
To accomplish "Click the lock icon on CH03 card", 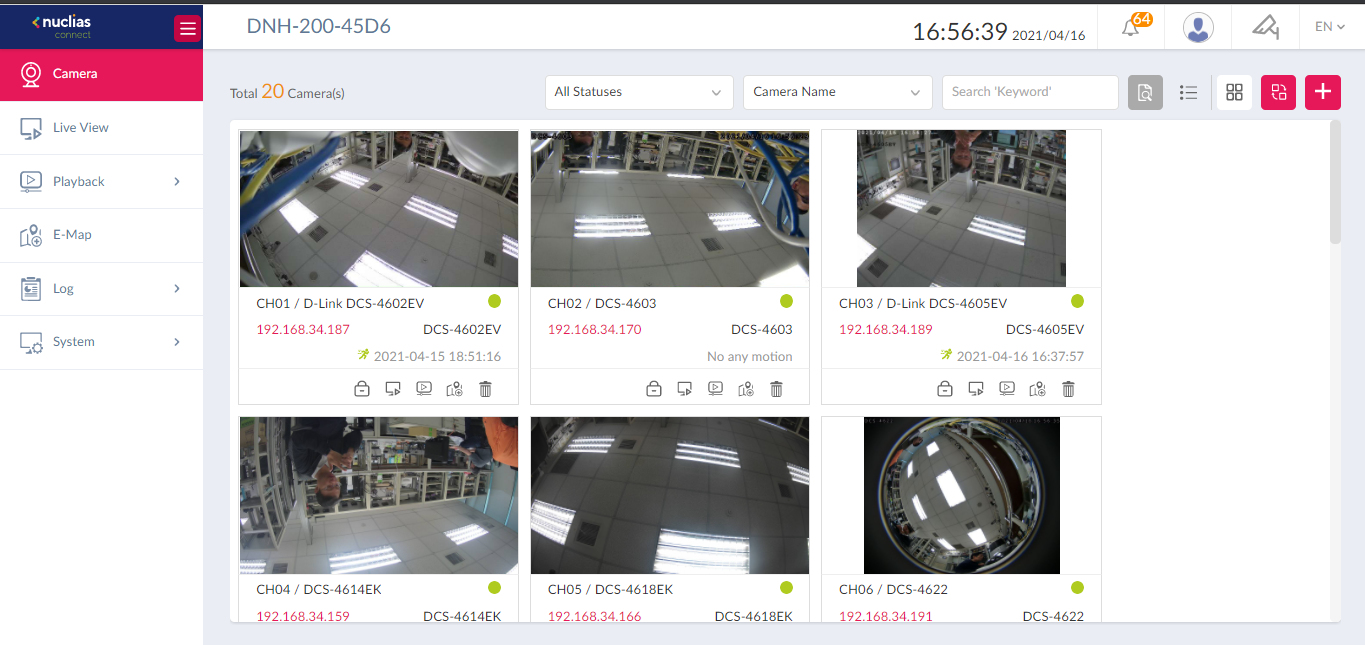I will [944, 389].
